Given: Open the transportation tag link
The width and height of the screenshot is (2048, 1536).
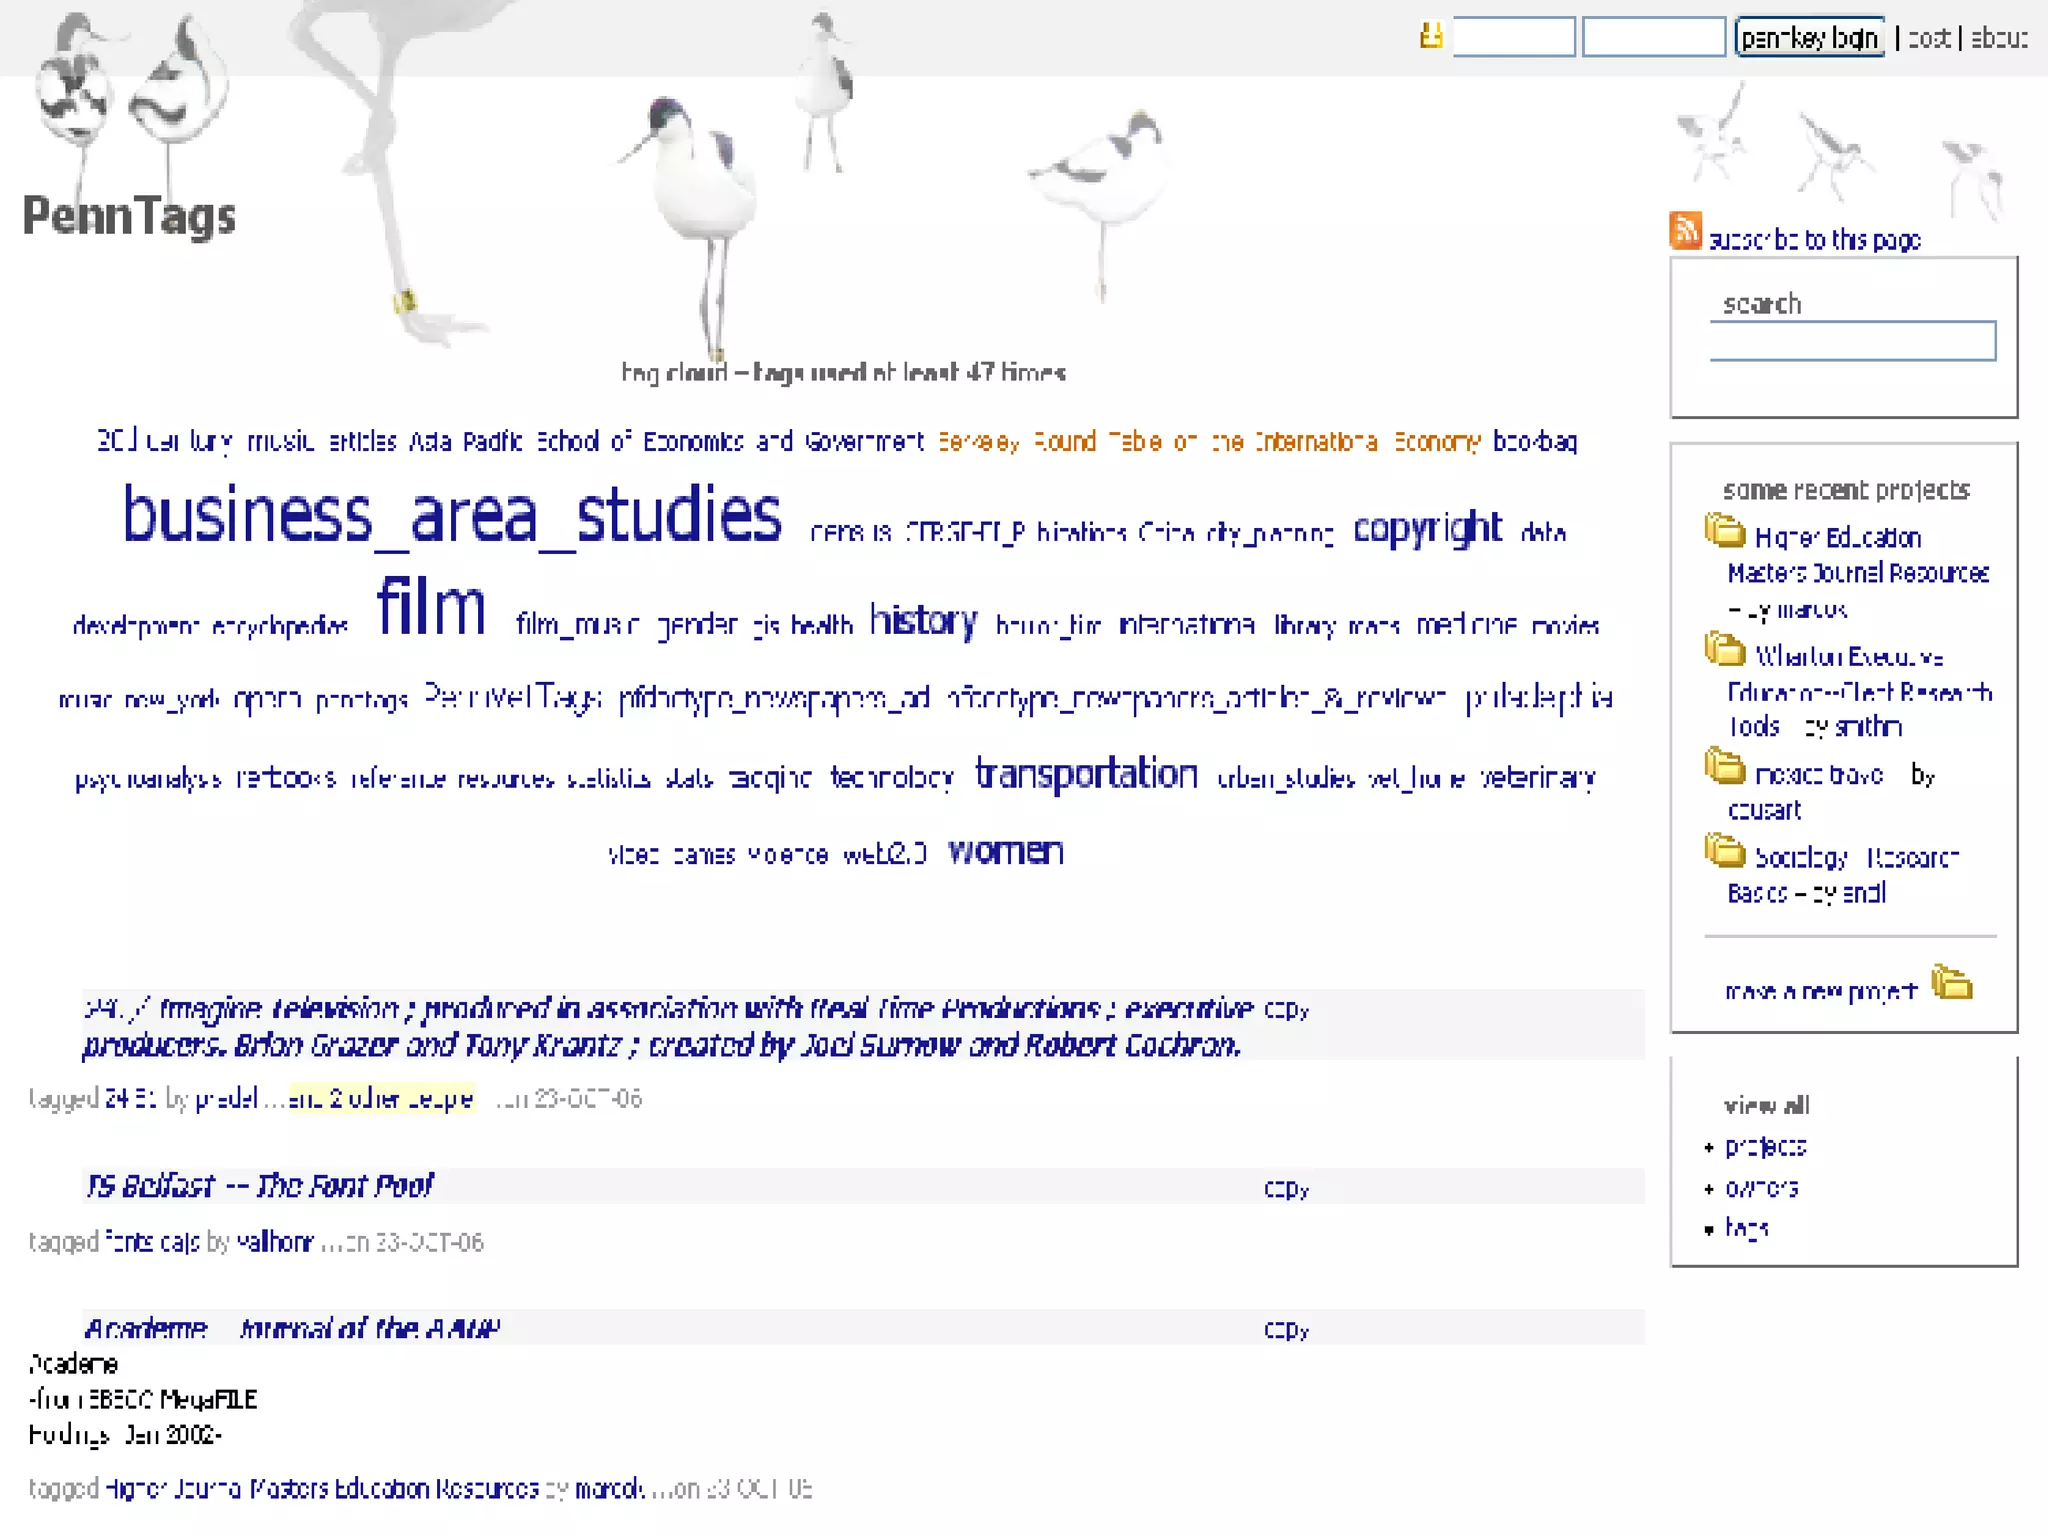Looking at the screenshot, I should [1086, 774].
